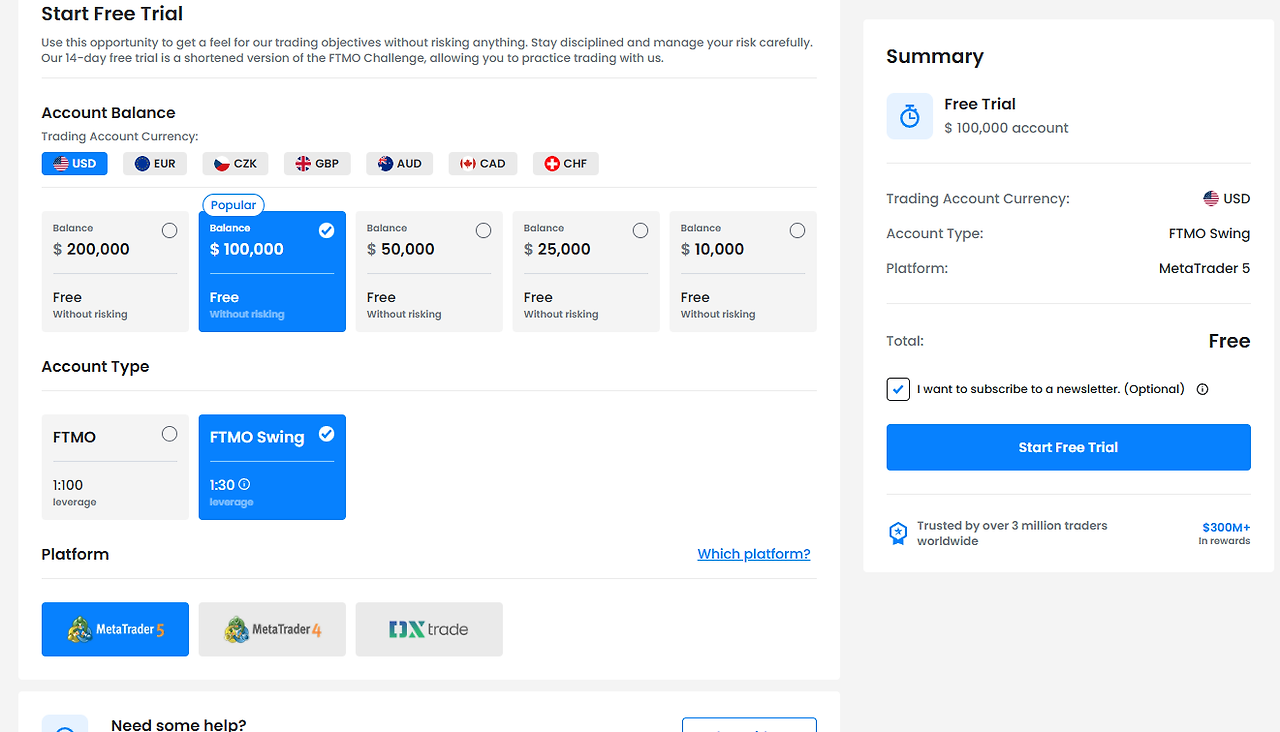Click the Canadian flag icon in CAD button
The width and height of the screenshot is (1280, 732).
point(468,164)
